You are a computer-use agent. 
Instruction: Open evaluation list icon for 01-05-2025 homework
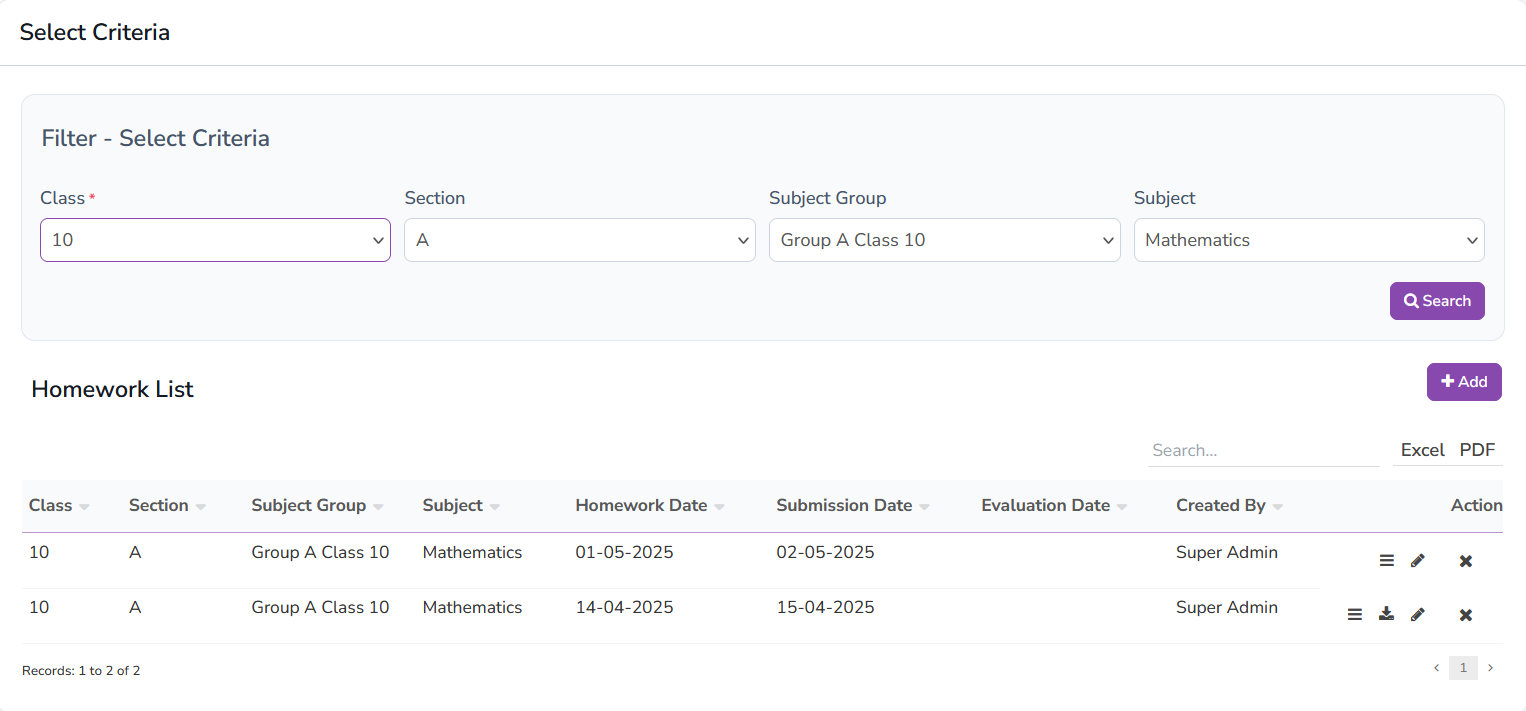click(1386, 561)
